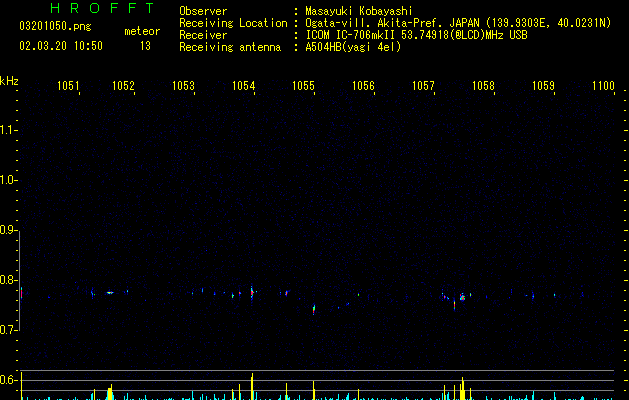The width and height of the screenshot is (629, 400).
Task: Click the 0.6 kHz frequency label
Action: pyautogui.click(x=7, y=380)
